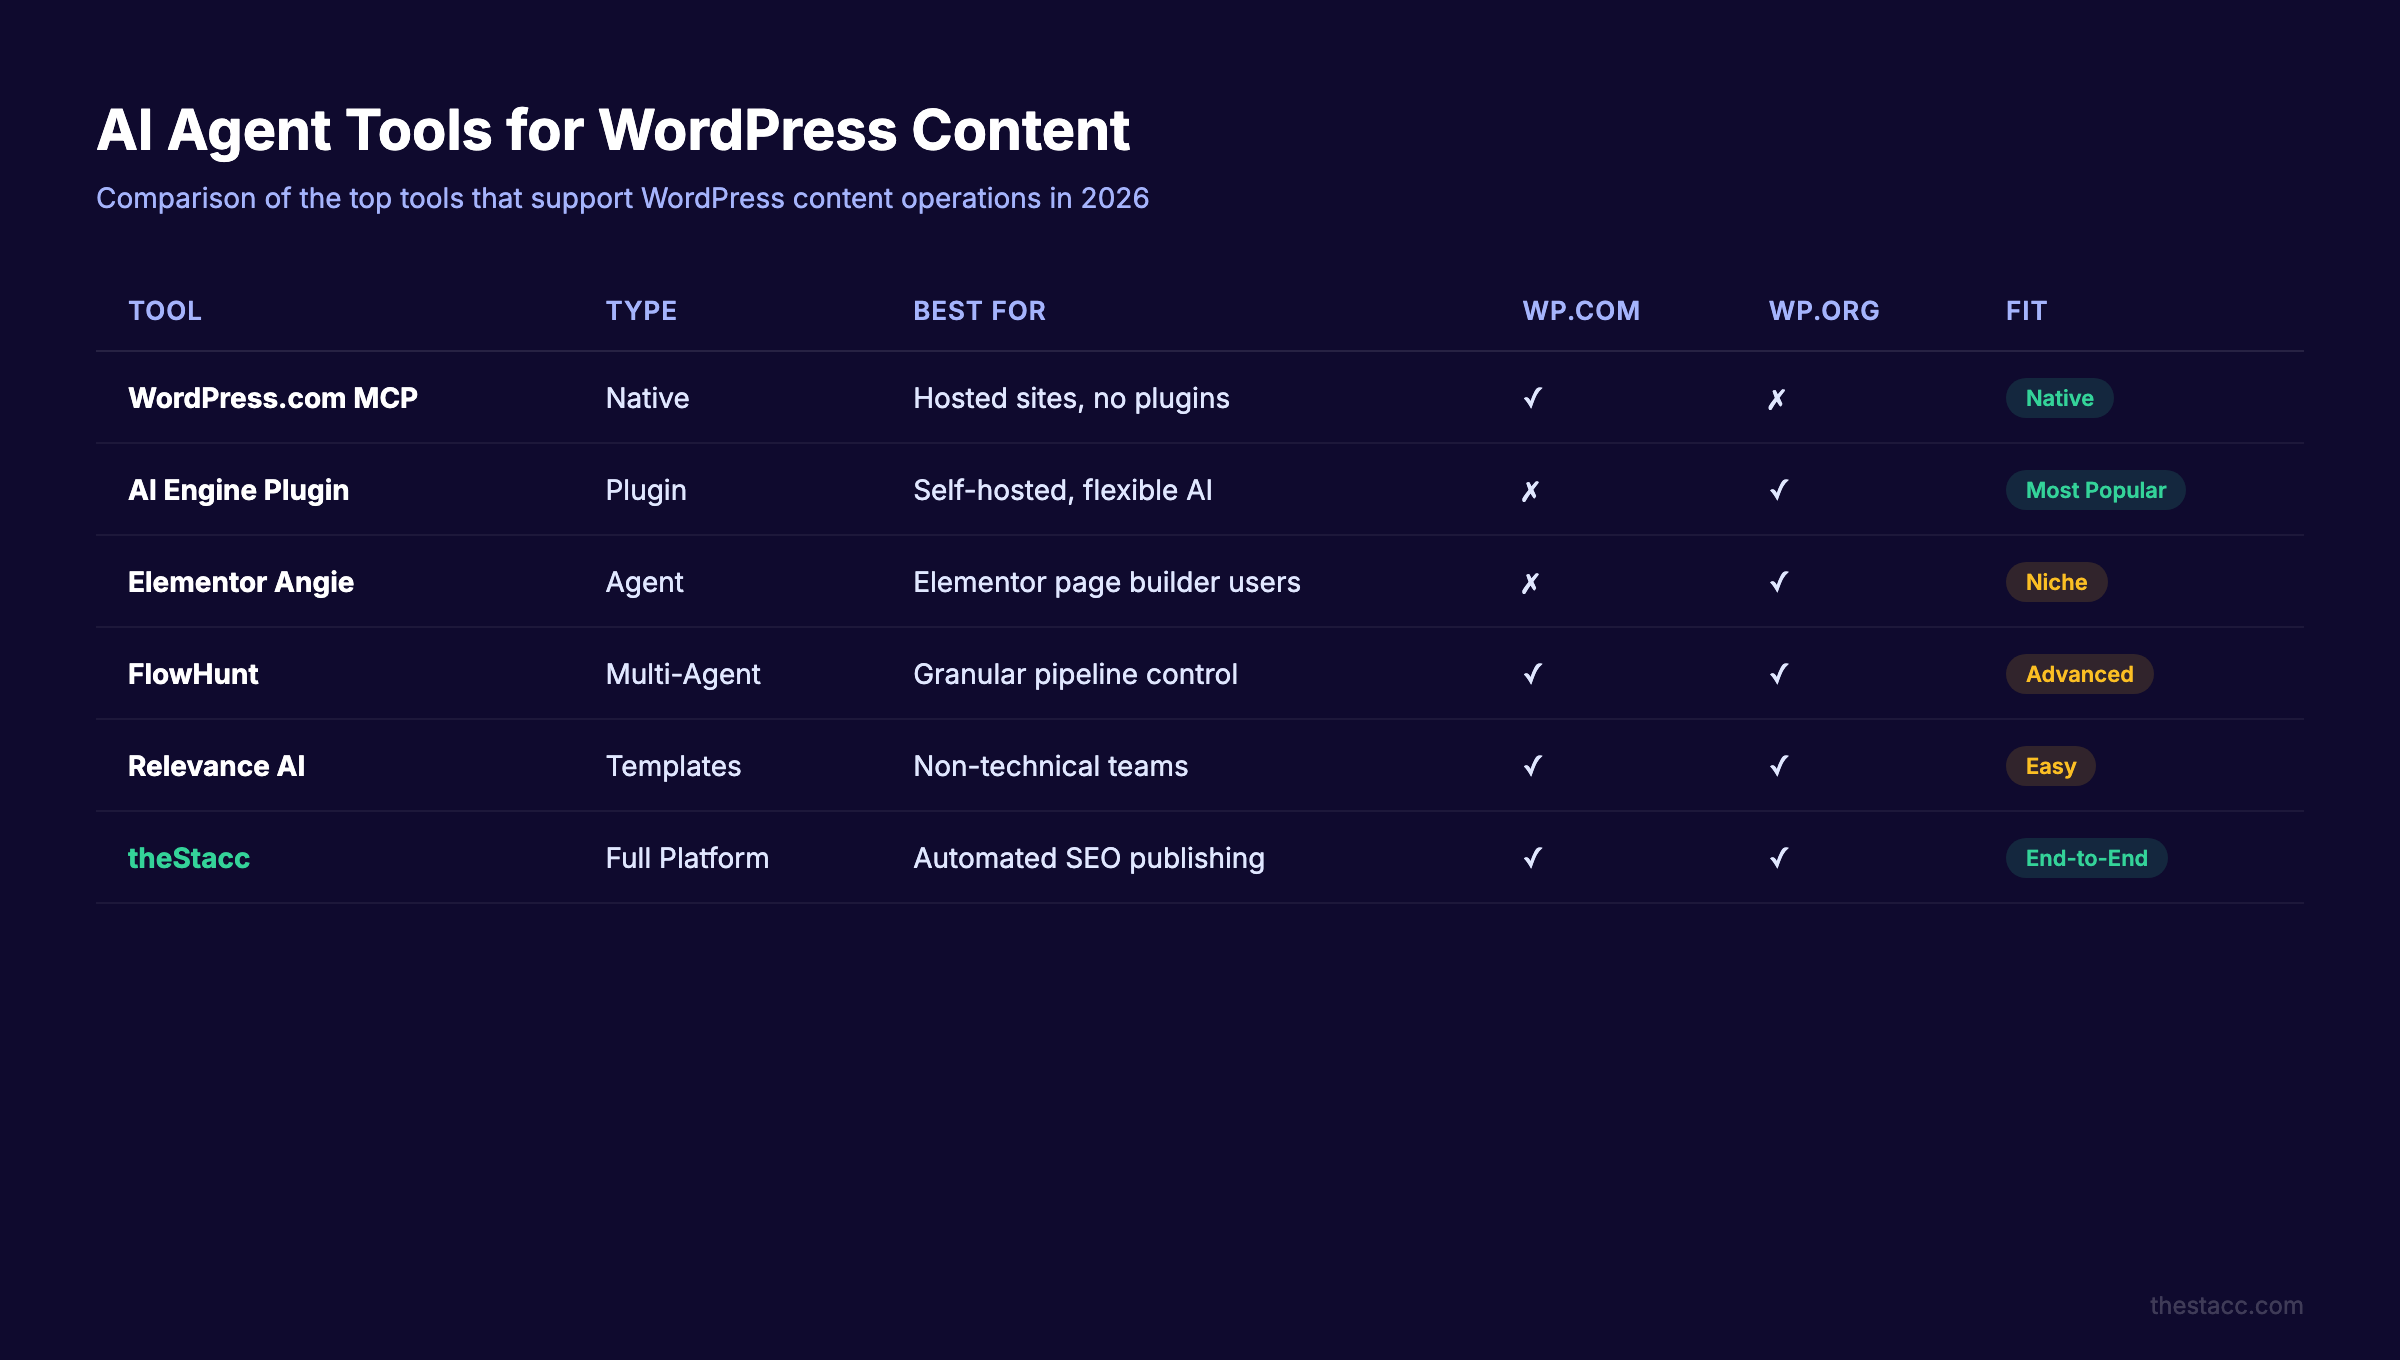Click the cross under WP.COM for Elementor Angie
The image size is (2400, 1360).
click(x=1530, y=582)
